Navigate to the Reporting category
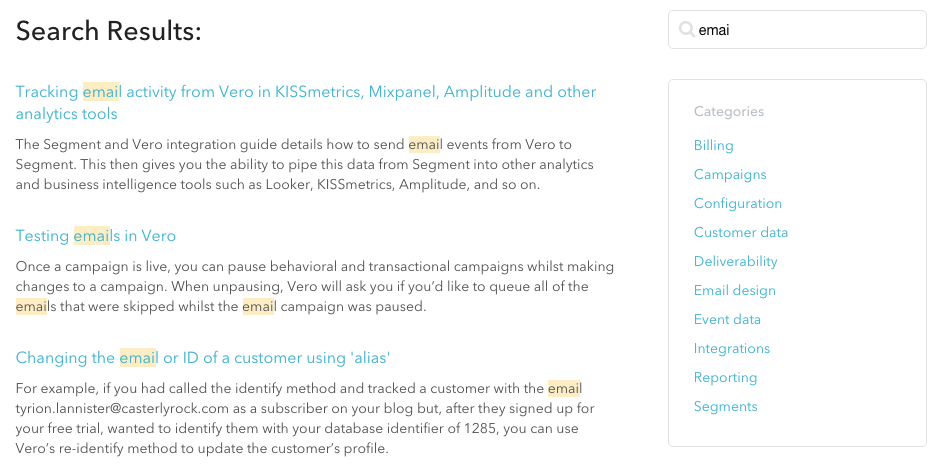The height and width of the screenshot is (466, 936). [725, 377]
